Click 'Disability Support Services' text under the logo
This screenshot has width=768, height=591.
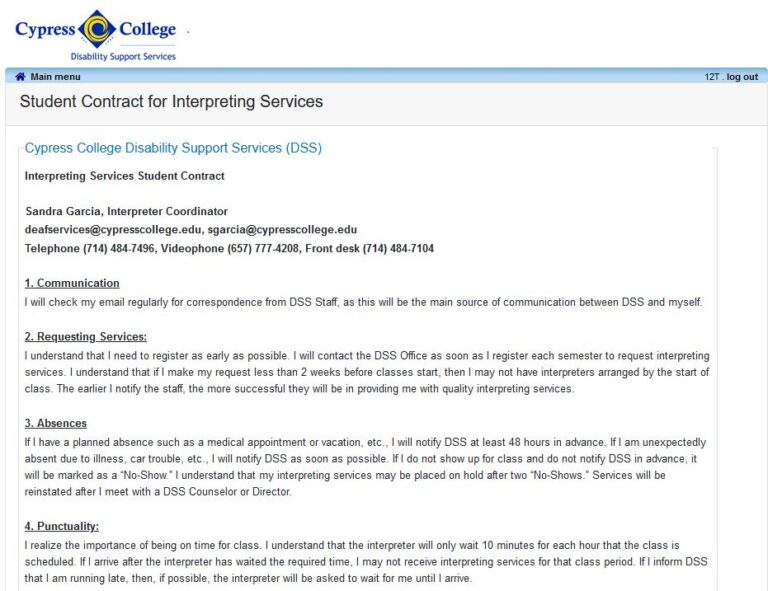[x=122, y=57]
